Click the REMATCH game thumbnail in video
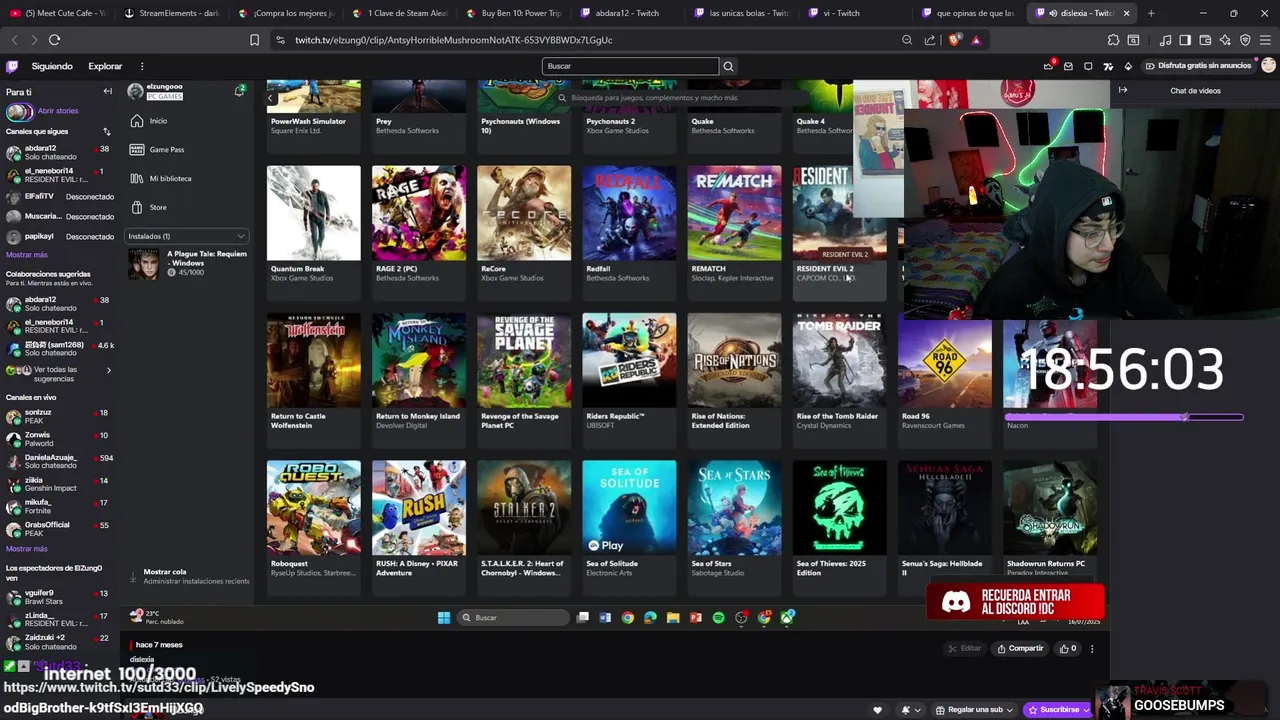The width and height of the screenshot is (1280, 720). tap(734, 213)
